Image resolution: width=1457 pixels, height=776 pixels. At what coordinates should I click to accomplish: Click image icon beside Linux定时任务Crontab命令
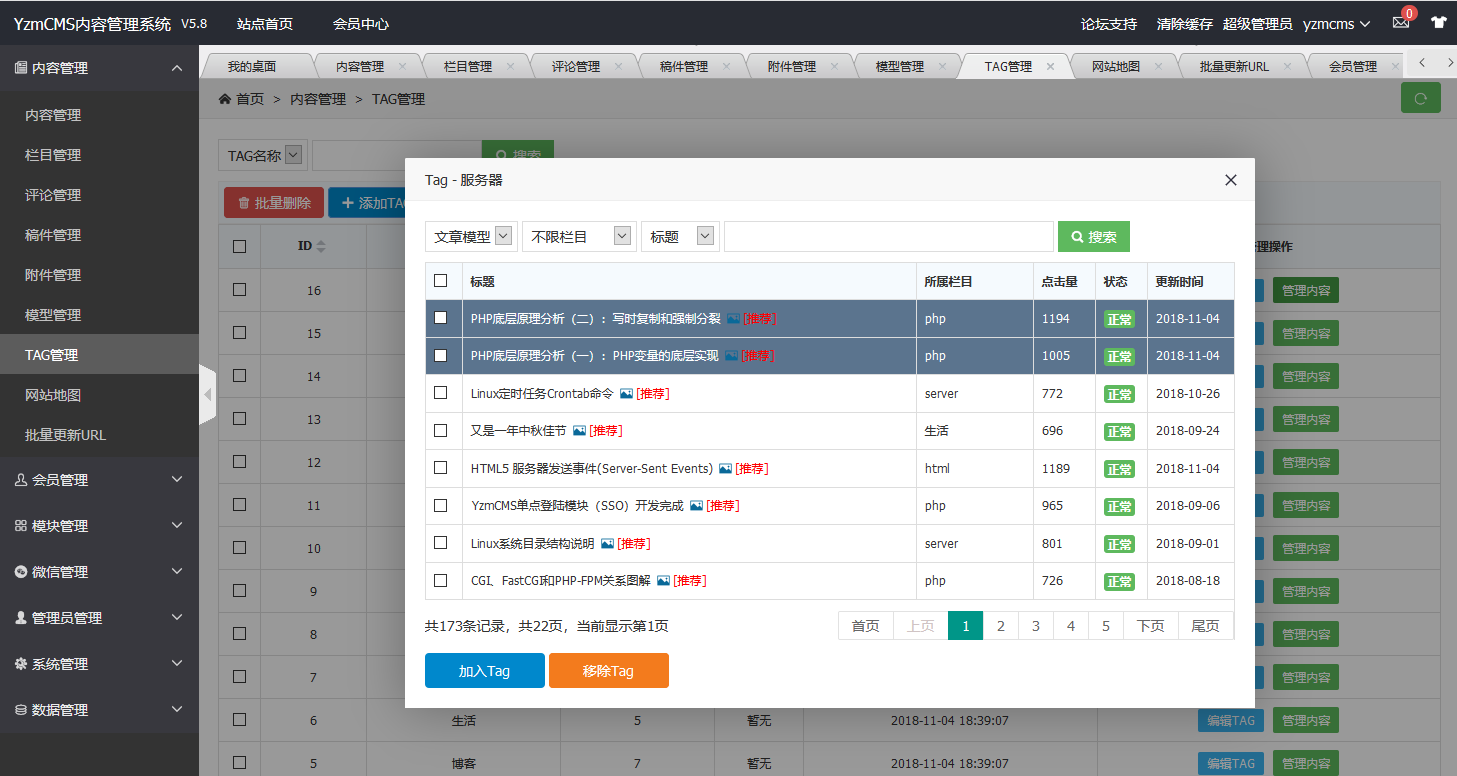pos(626,394)
